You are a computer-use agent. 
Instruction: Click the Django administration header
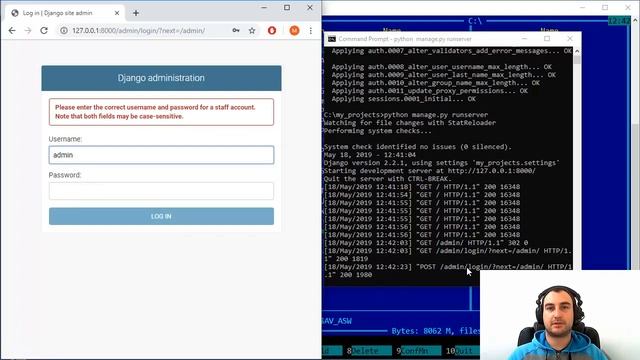161,78
